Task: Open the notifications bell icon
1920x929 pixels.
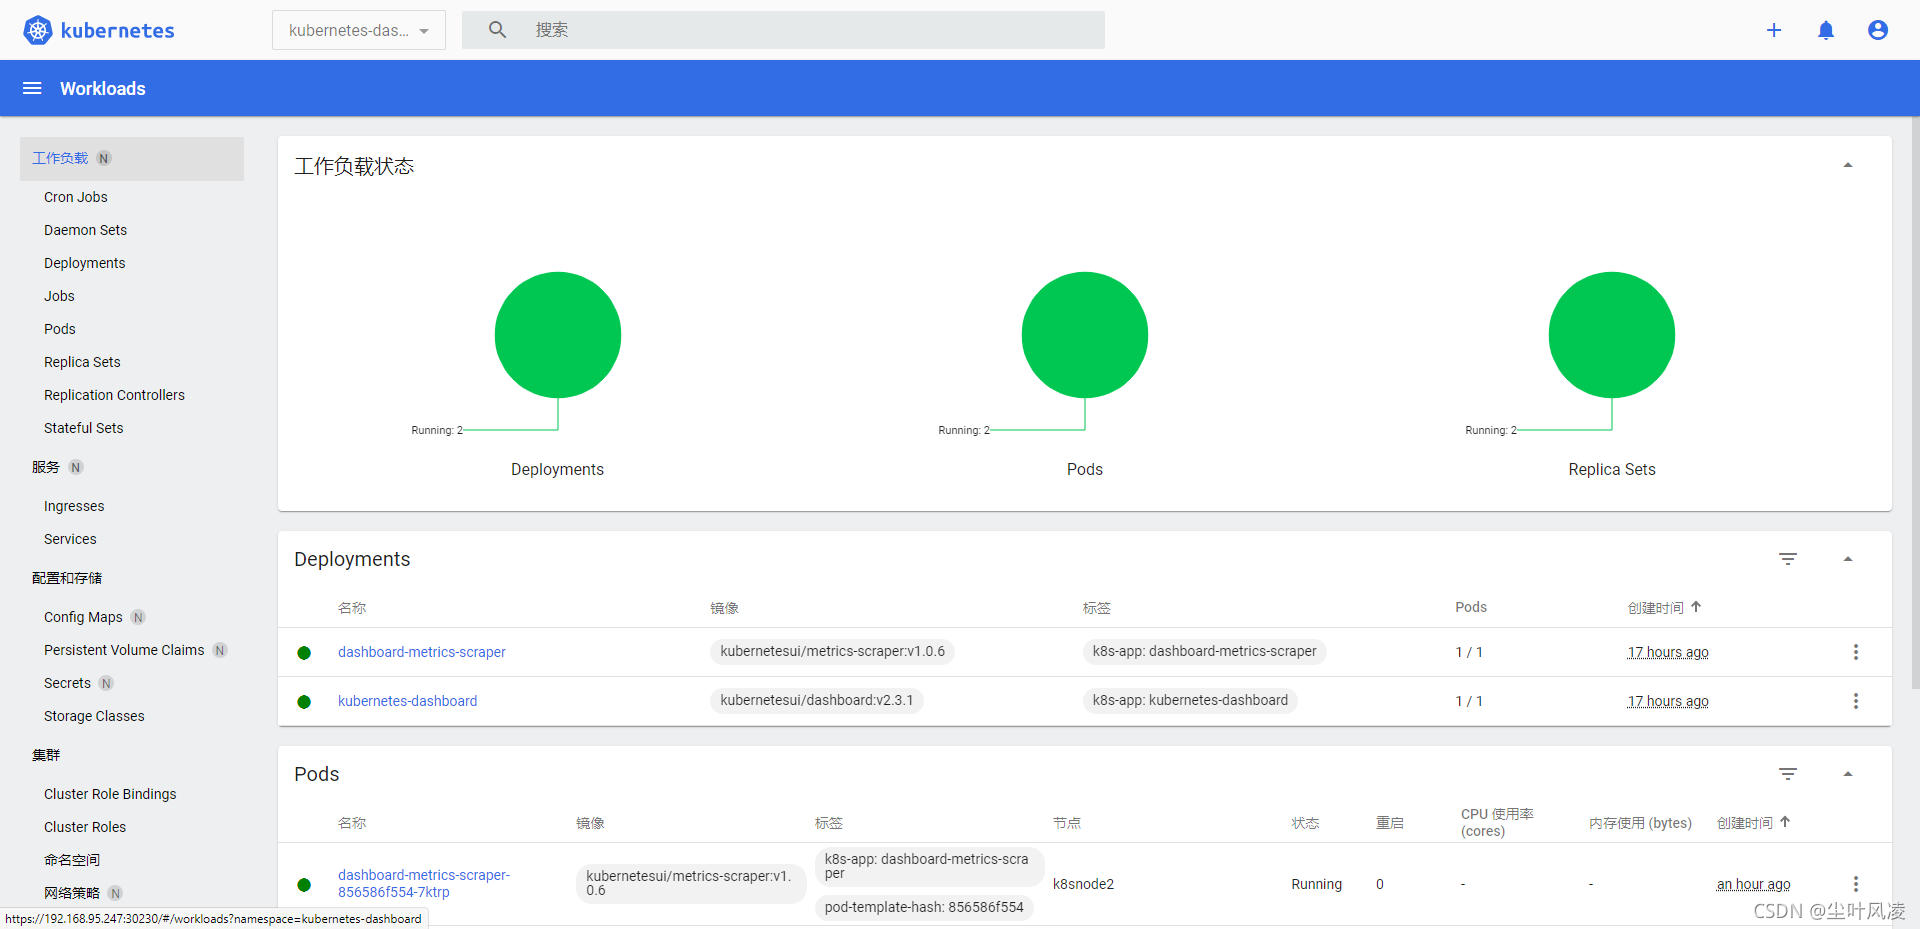Action: tap(1826, 30)
